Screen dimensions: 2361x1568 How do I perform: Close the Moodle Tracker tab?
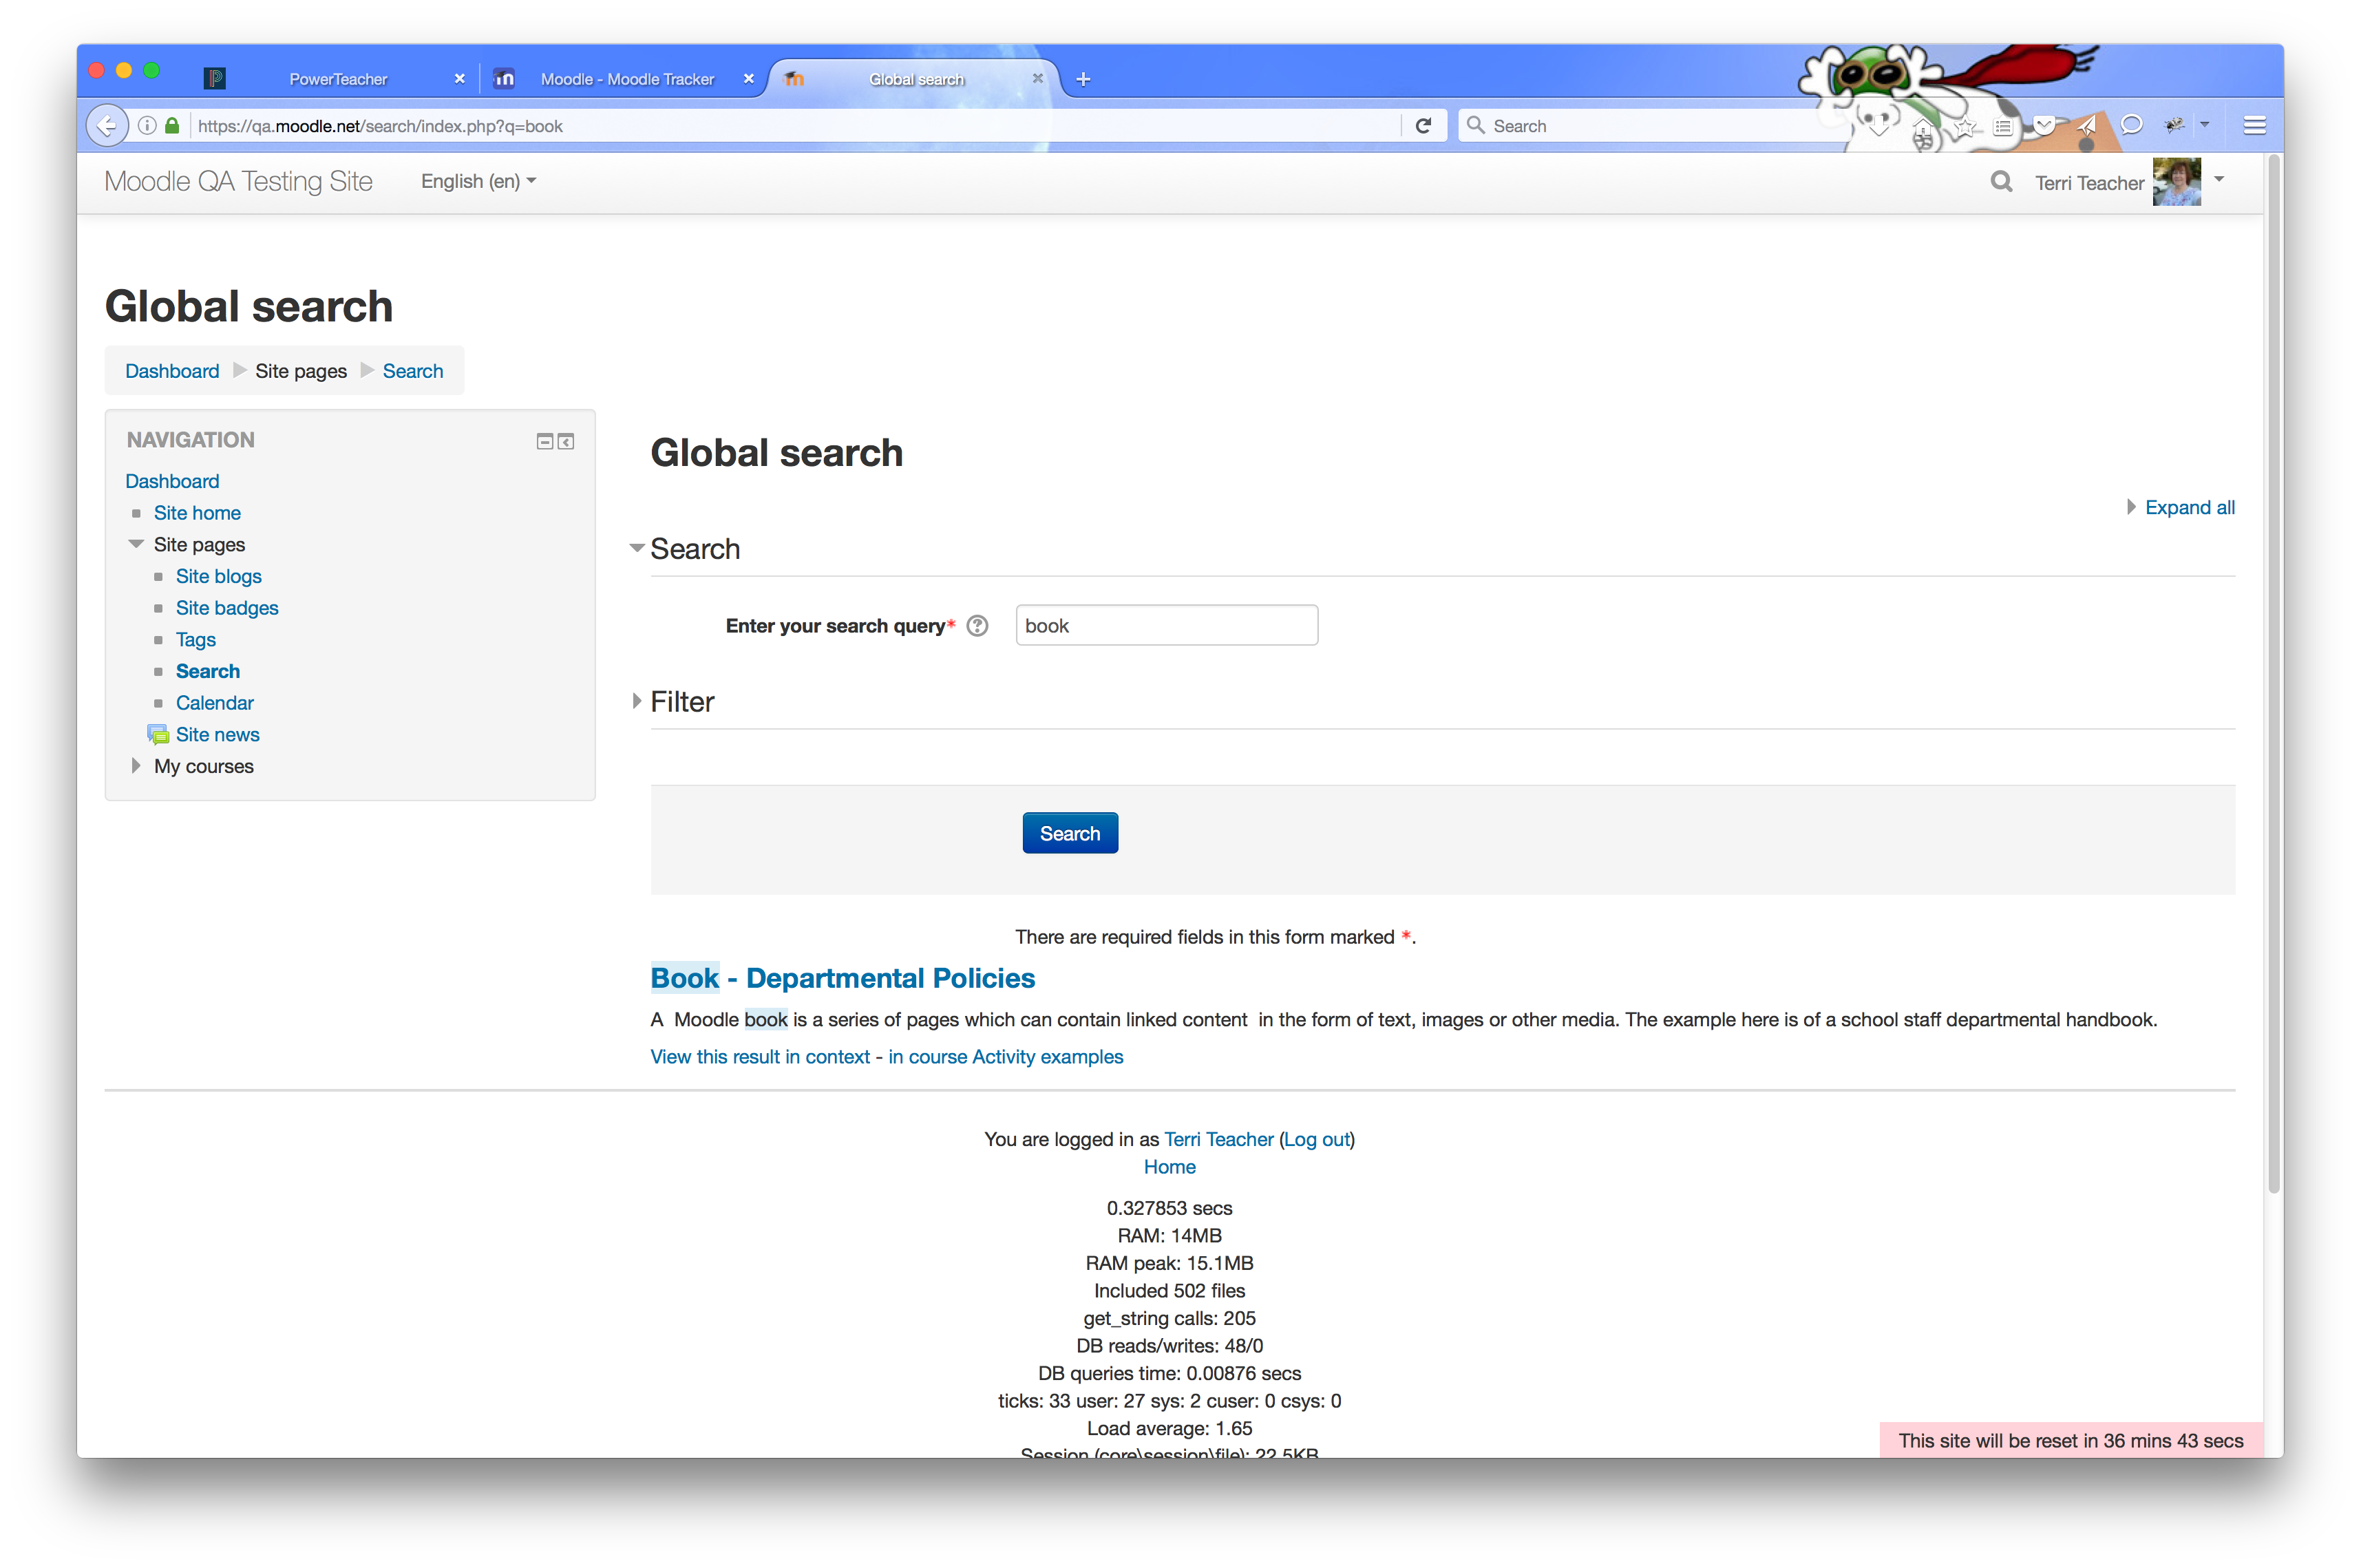749,79
